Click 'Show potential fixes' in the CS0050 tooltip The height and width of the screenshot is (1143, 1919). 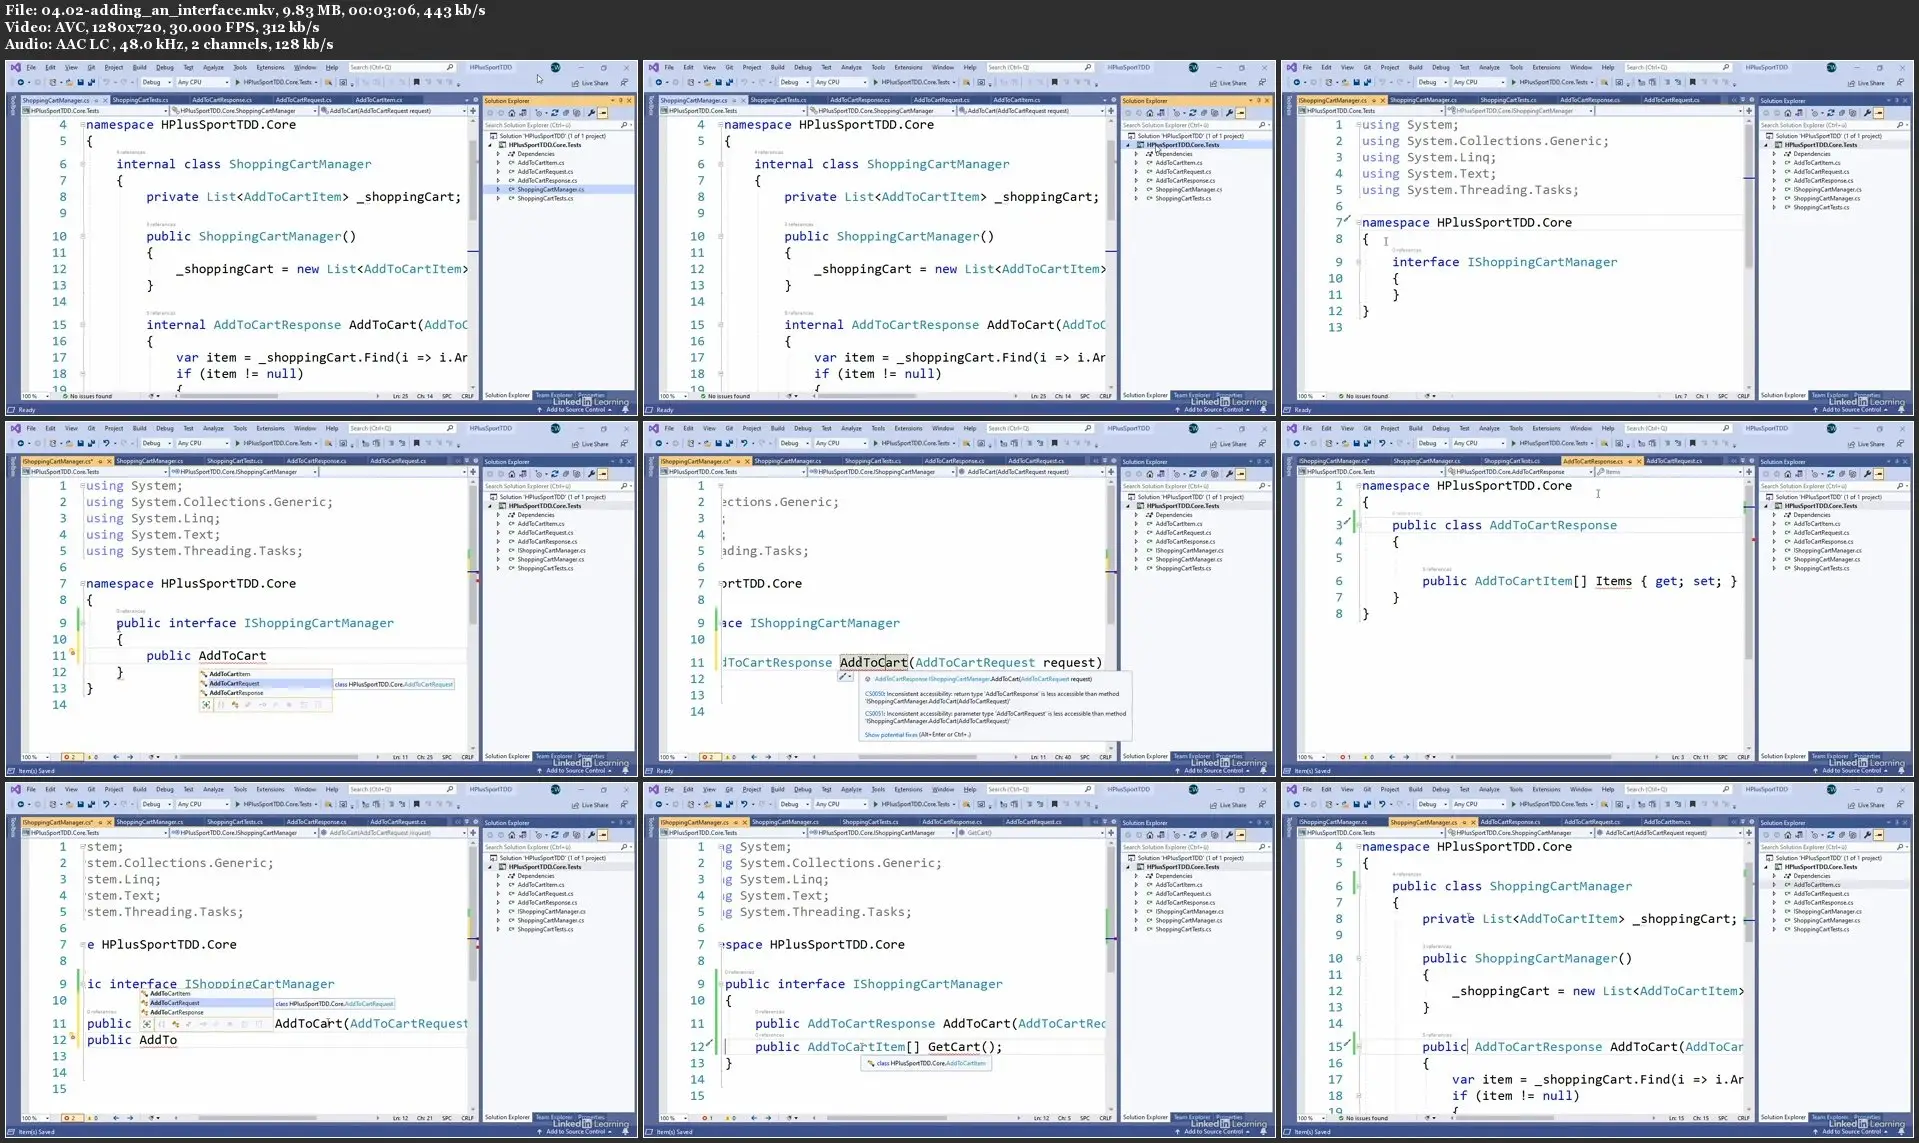point(890,735)
